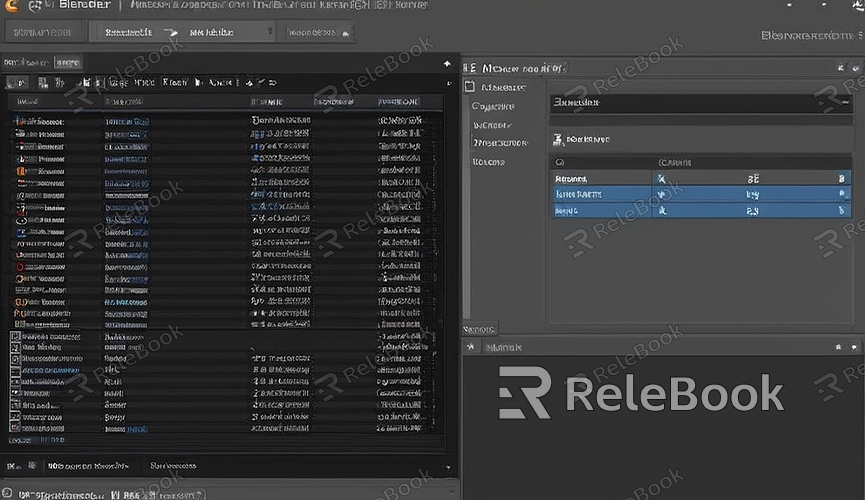Select the highlighted tab above the list panel
The height and width of the screenshot is (500, 865).
coord(68,62)
